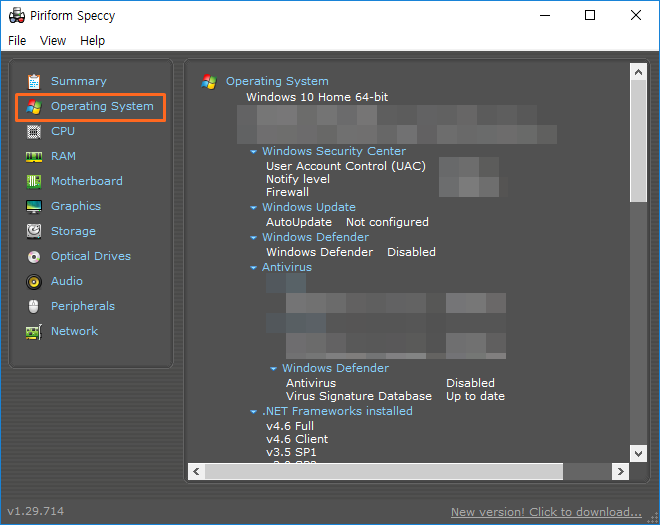Screen dimensions: 660x525
Task: Select the 'v3.5 SP1' entry
Action: click(291, 453)
